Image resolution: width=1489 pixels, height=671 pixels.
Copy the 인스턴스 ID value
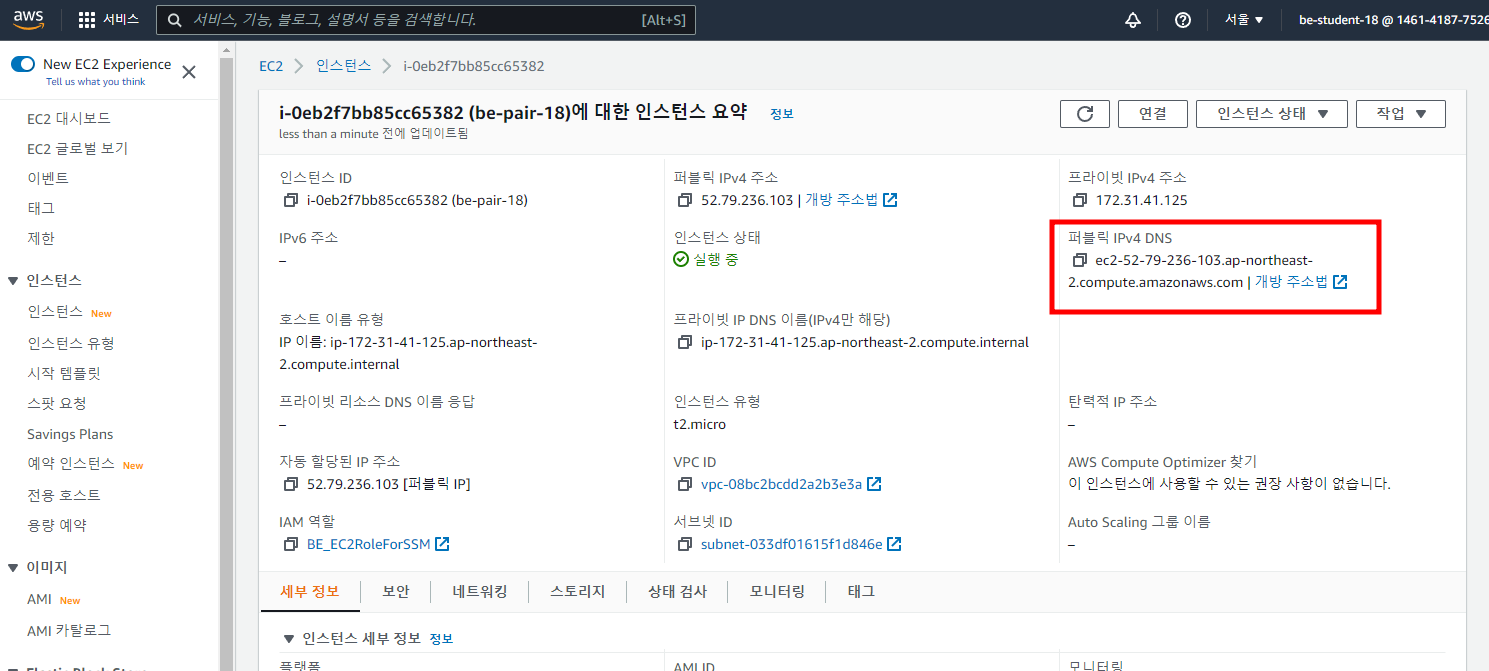pos(290,200)
